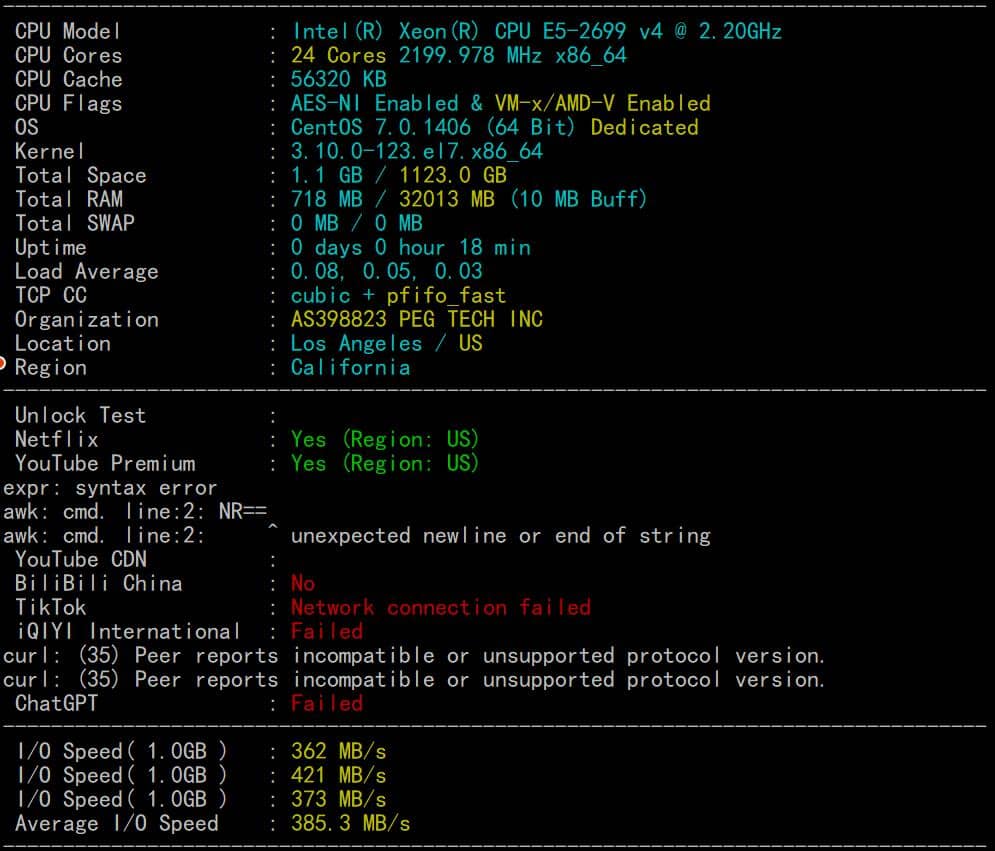
Task: Click the CPU model Xeon E5-2699 text
Action: coord(536,31)
